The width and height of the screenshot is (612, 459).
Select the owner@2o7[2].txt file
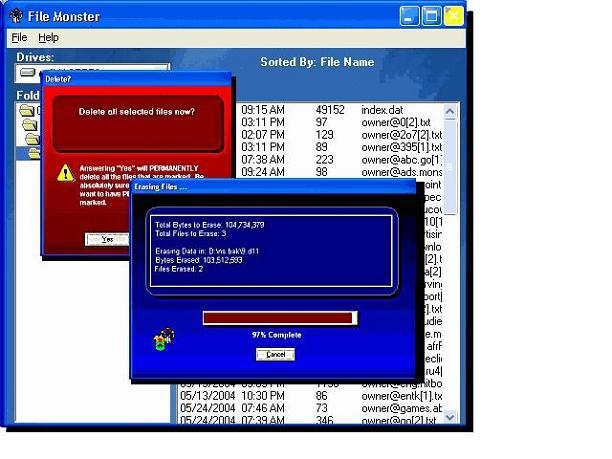401,135
